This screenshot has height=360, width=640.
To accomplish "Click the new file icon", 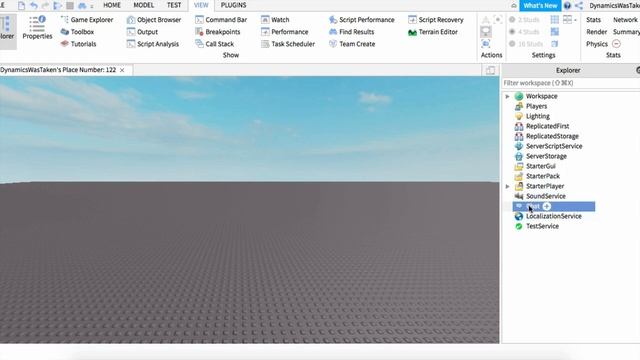I will click(21, 6).
